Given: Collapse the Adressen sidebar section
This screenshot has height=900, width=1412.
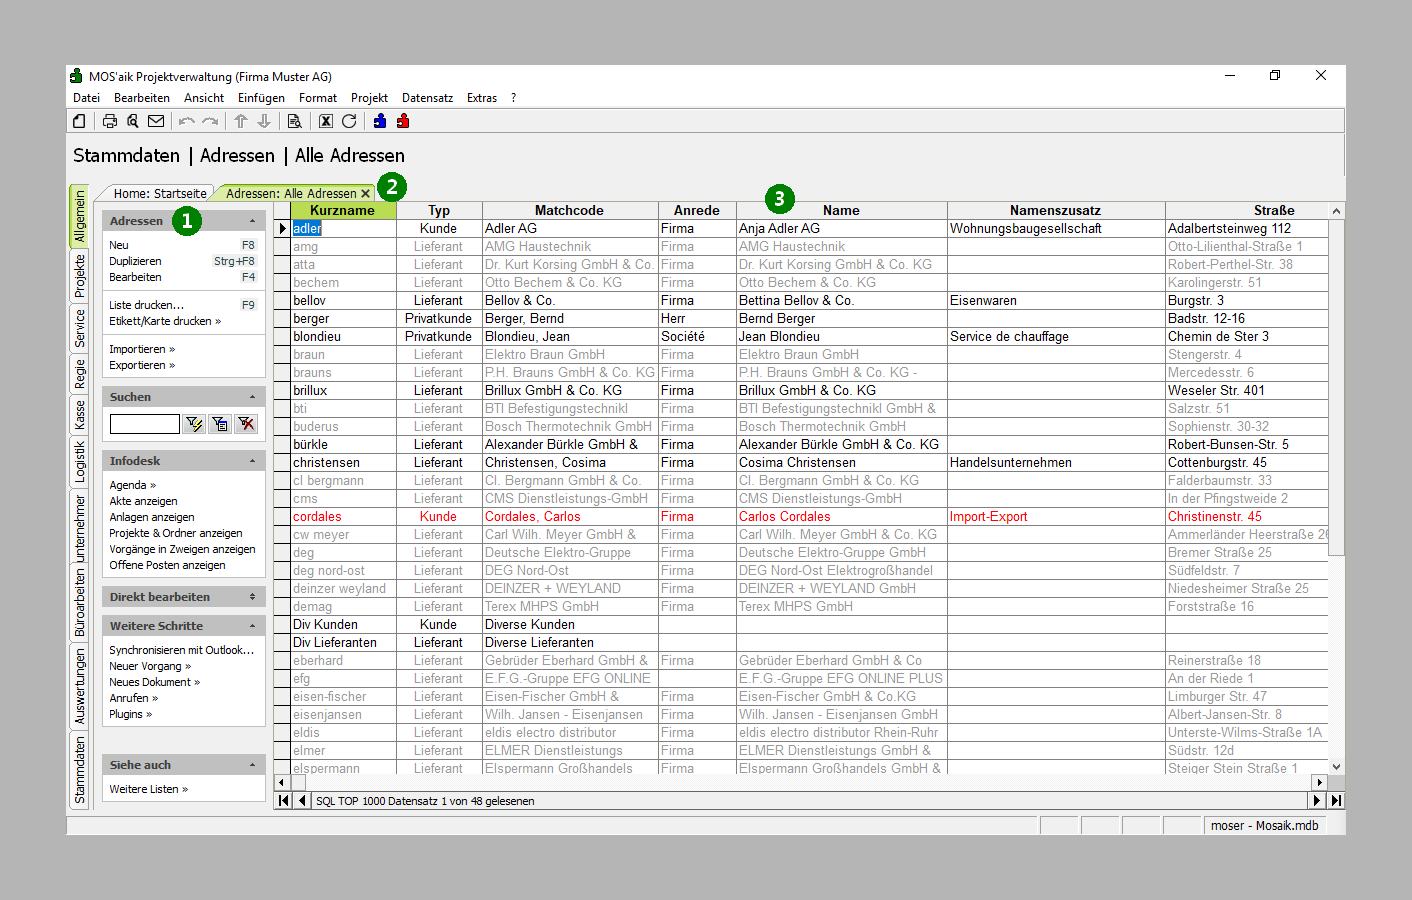Looking at the screenshot, I should (252, 221).
